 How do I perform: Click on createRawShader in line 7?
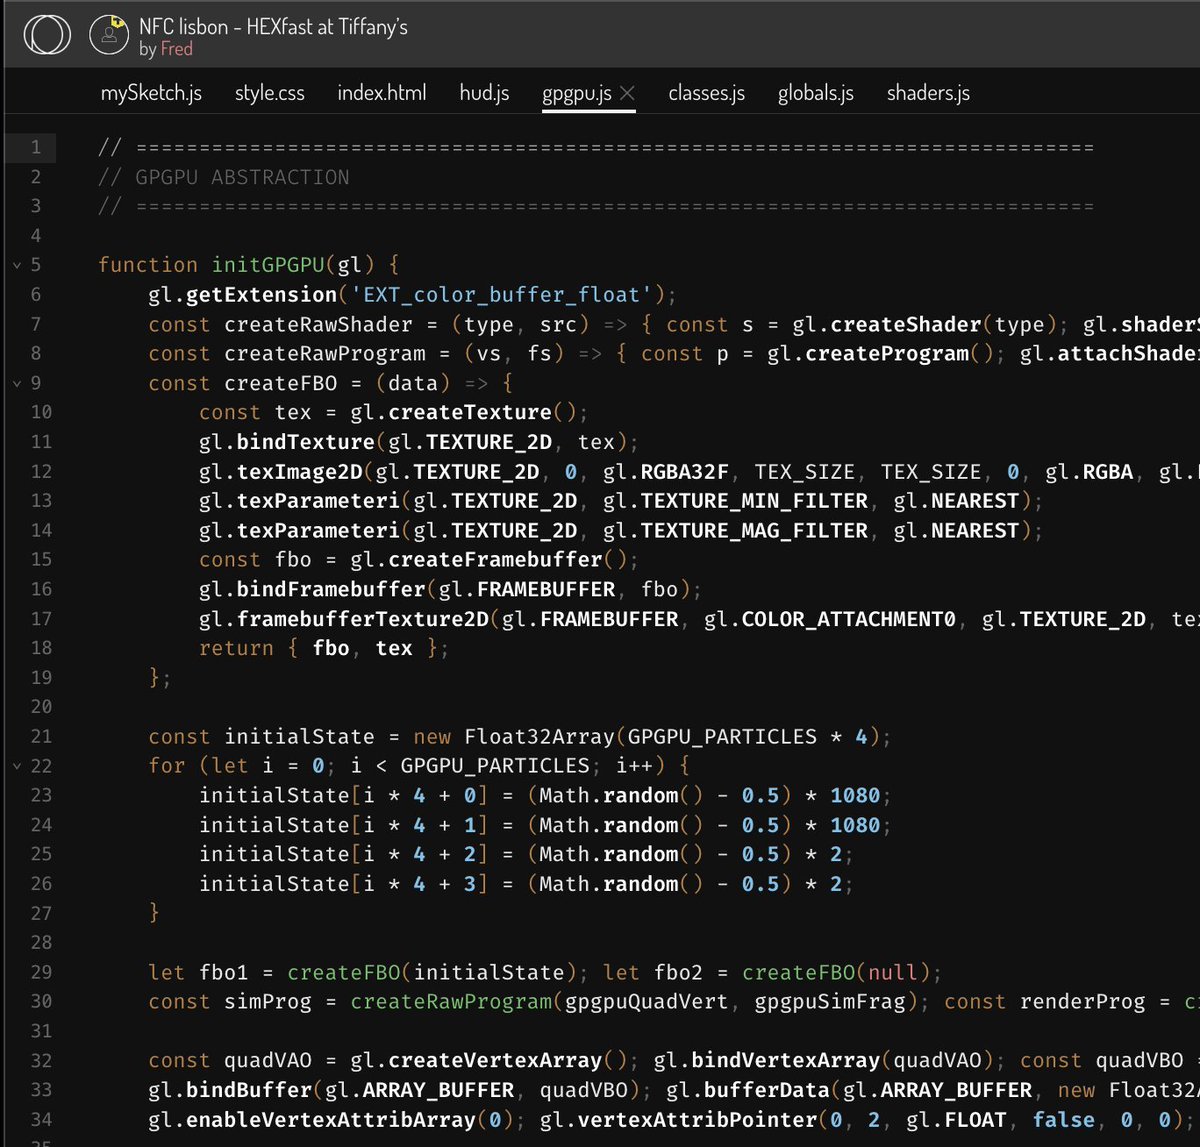[318, 324]
